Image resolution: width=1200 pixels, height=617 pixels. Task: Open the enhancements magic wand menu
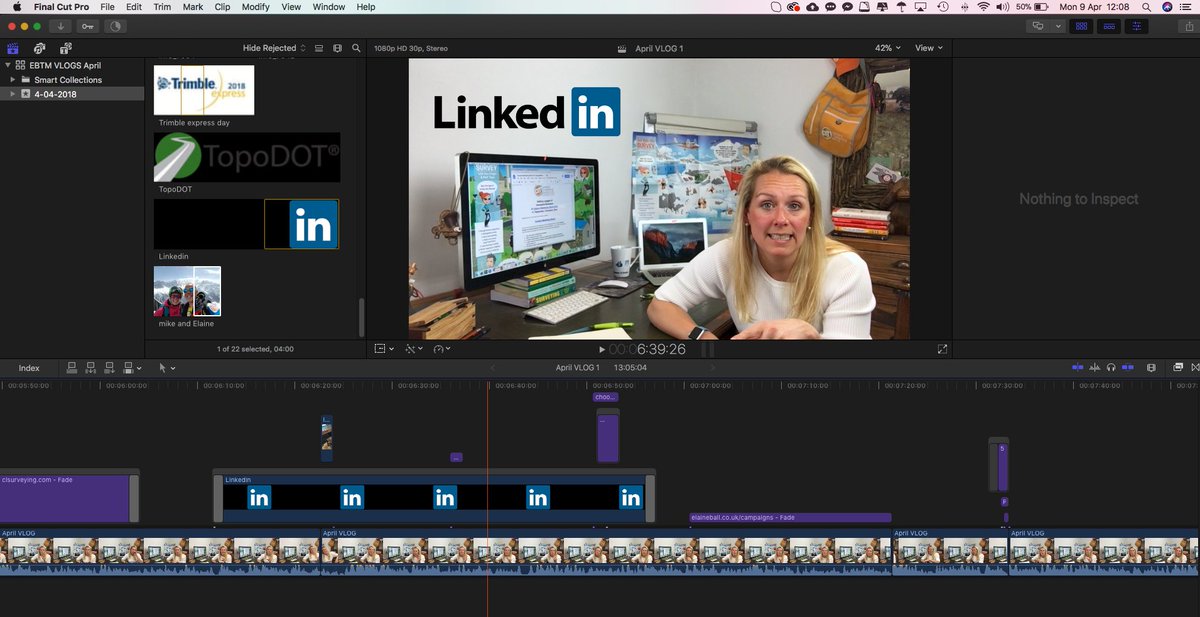click(x=413, y=349)
